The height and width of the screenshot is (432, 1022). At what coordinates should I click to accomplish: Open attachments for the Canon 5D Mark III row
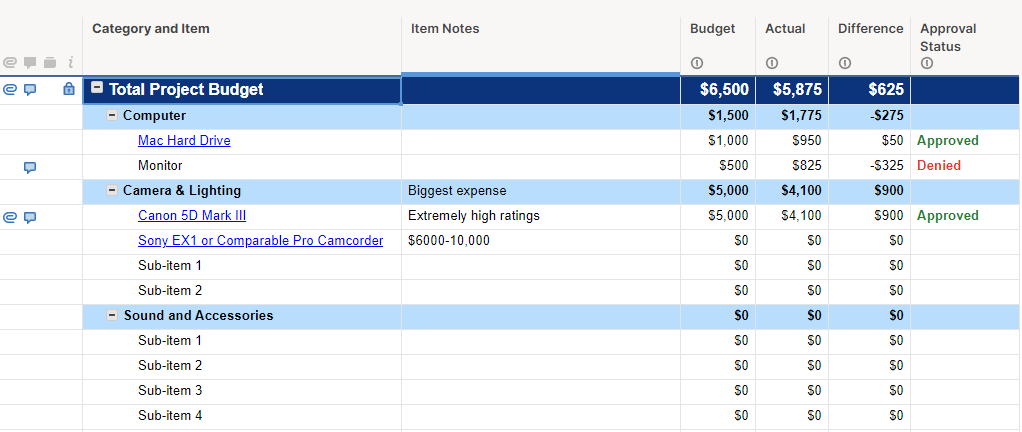coord(10,217)
